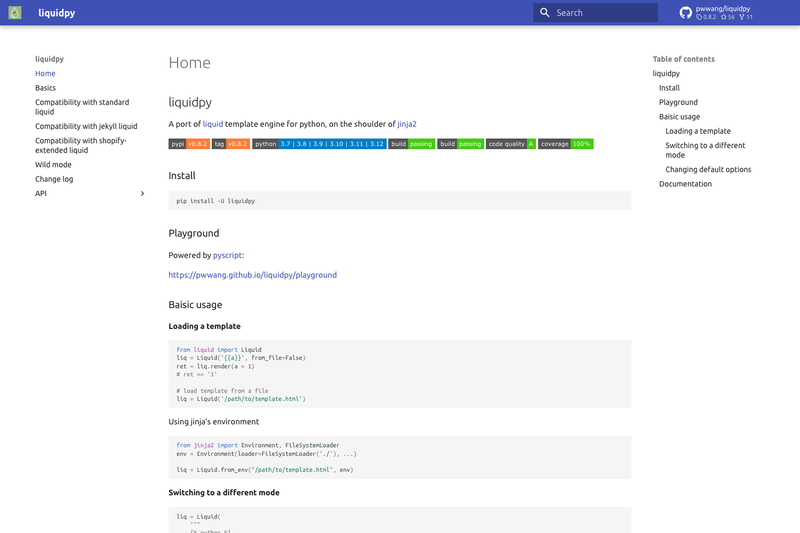
Task: Jump to Loading a template in contents
Action: [697, 131]
